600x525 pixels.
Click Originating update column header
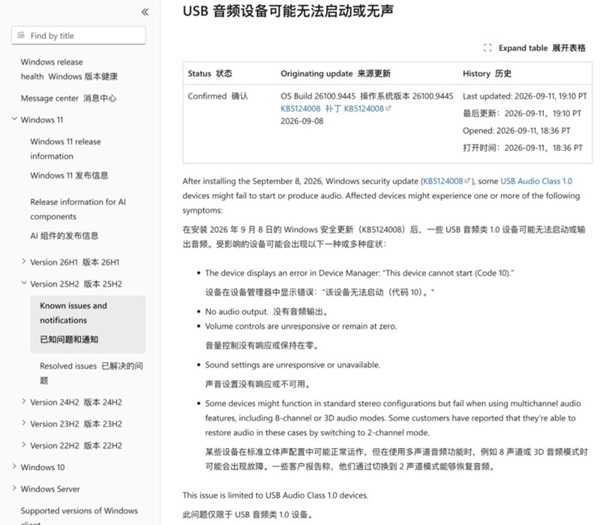[x=336, y=73]
